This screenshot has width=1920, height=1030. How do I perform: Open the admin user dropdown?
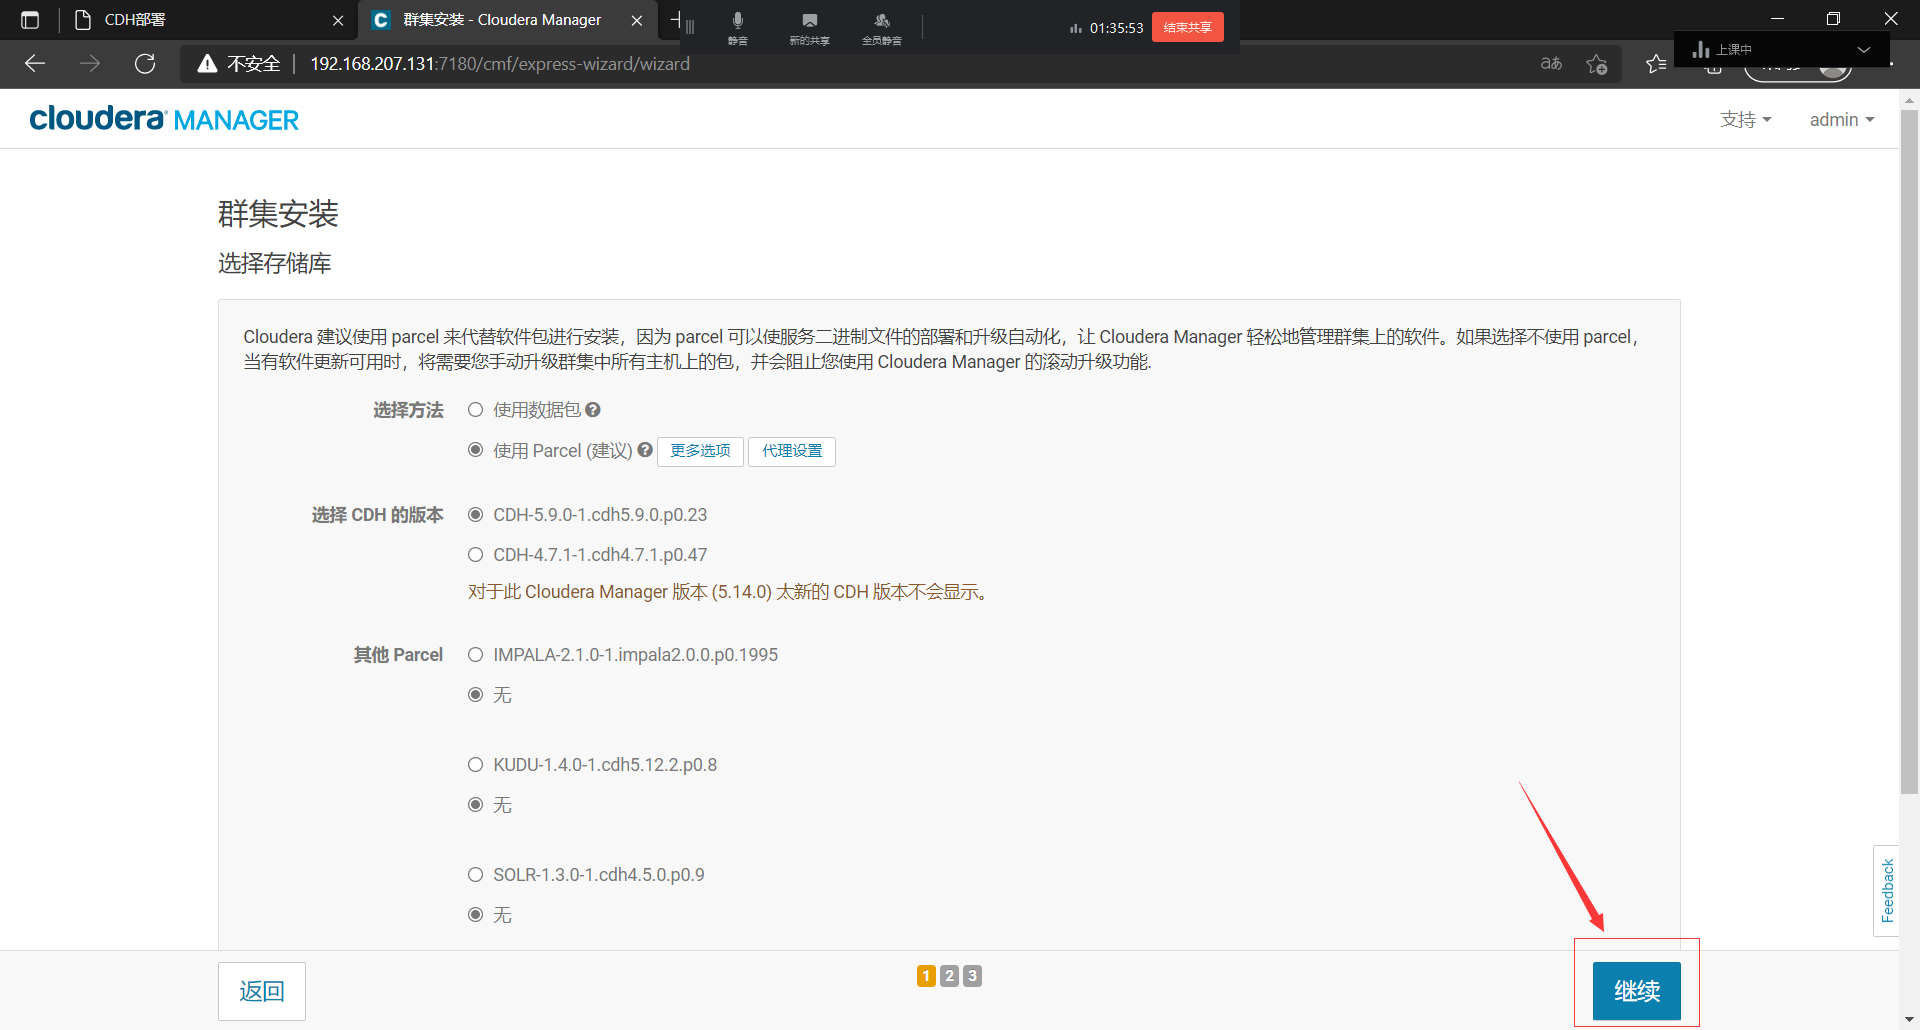1842,120
